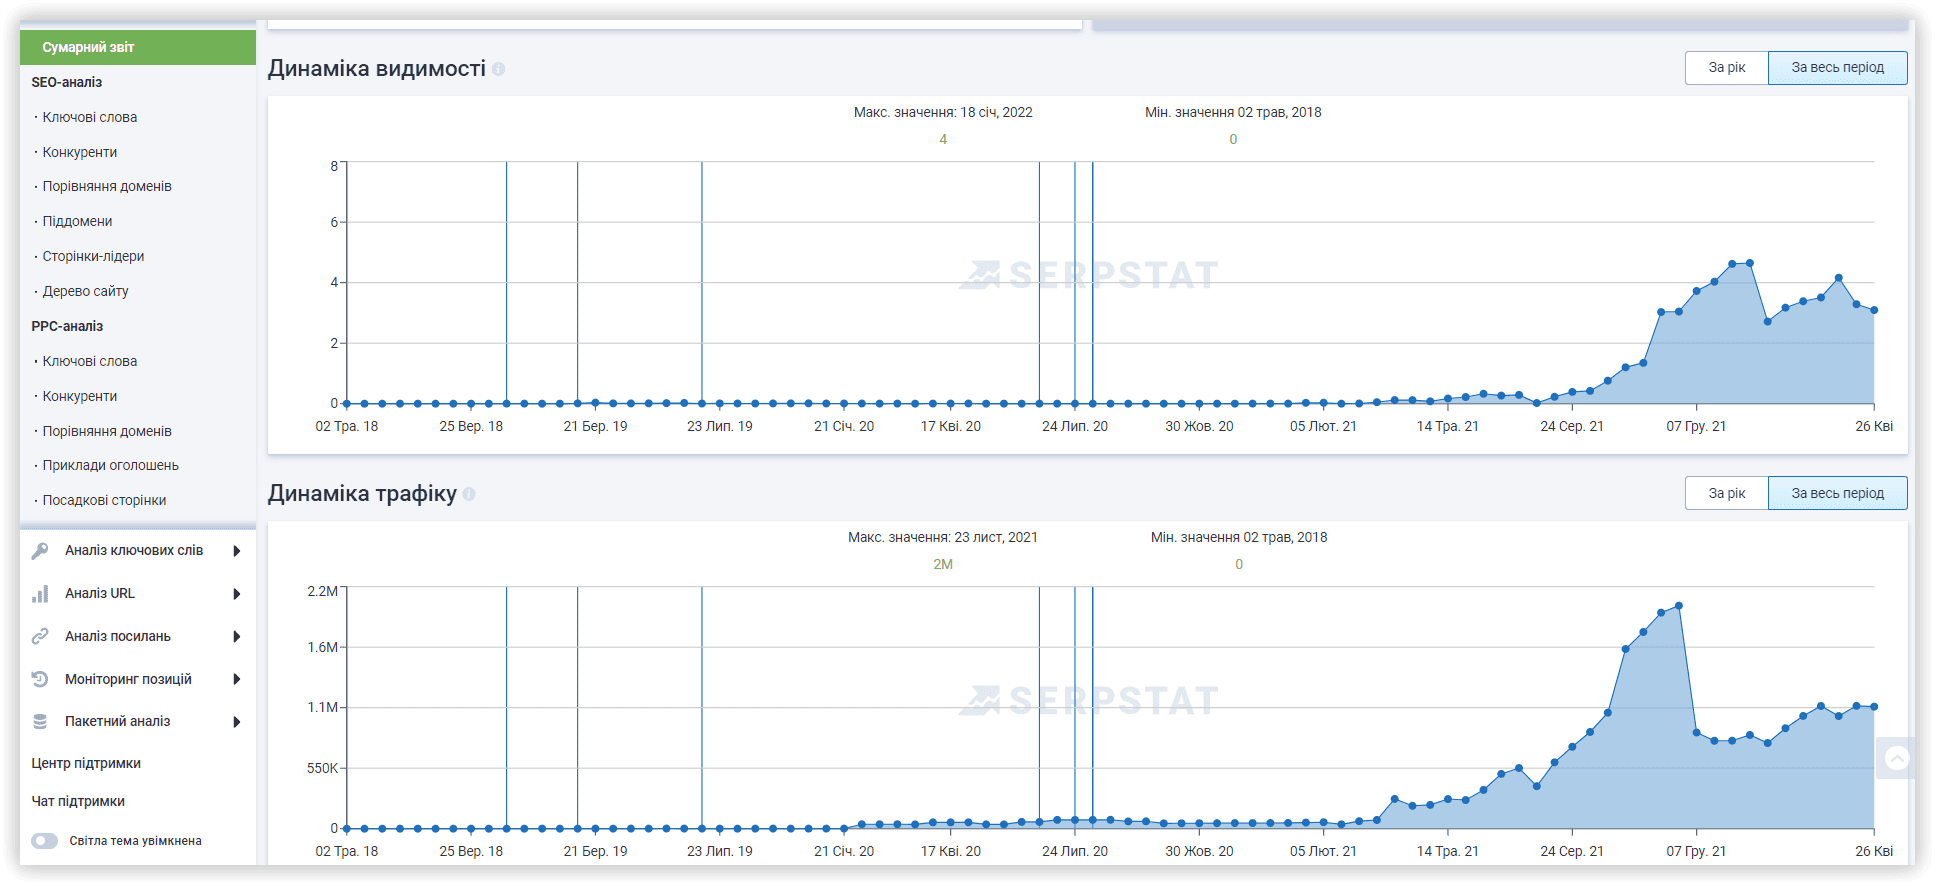Click the link chain icon beside Аналіз посилань
Screen dimensions: 1935x885
40,636
